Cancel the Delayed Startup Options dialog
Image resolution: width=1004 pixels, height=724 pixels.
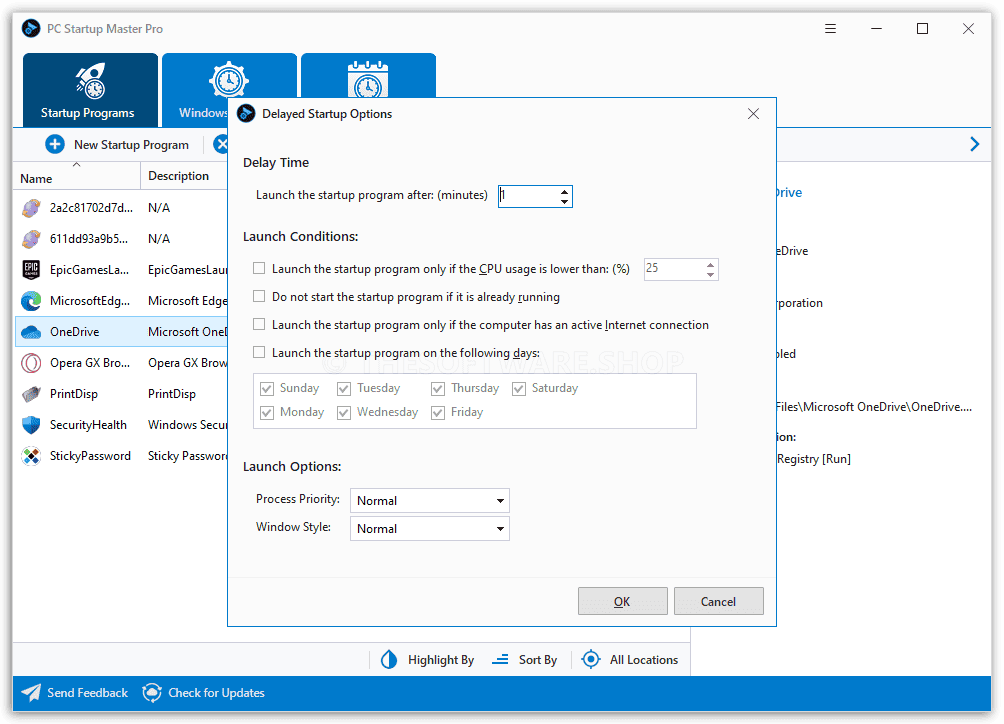pos(718,601)
